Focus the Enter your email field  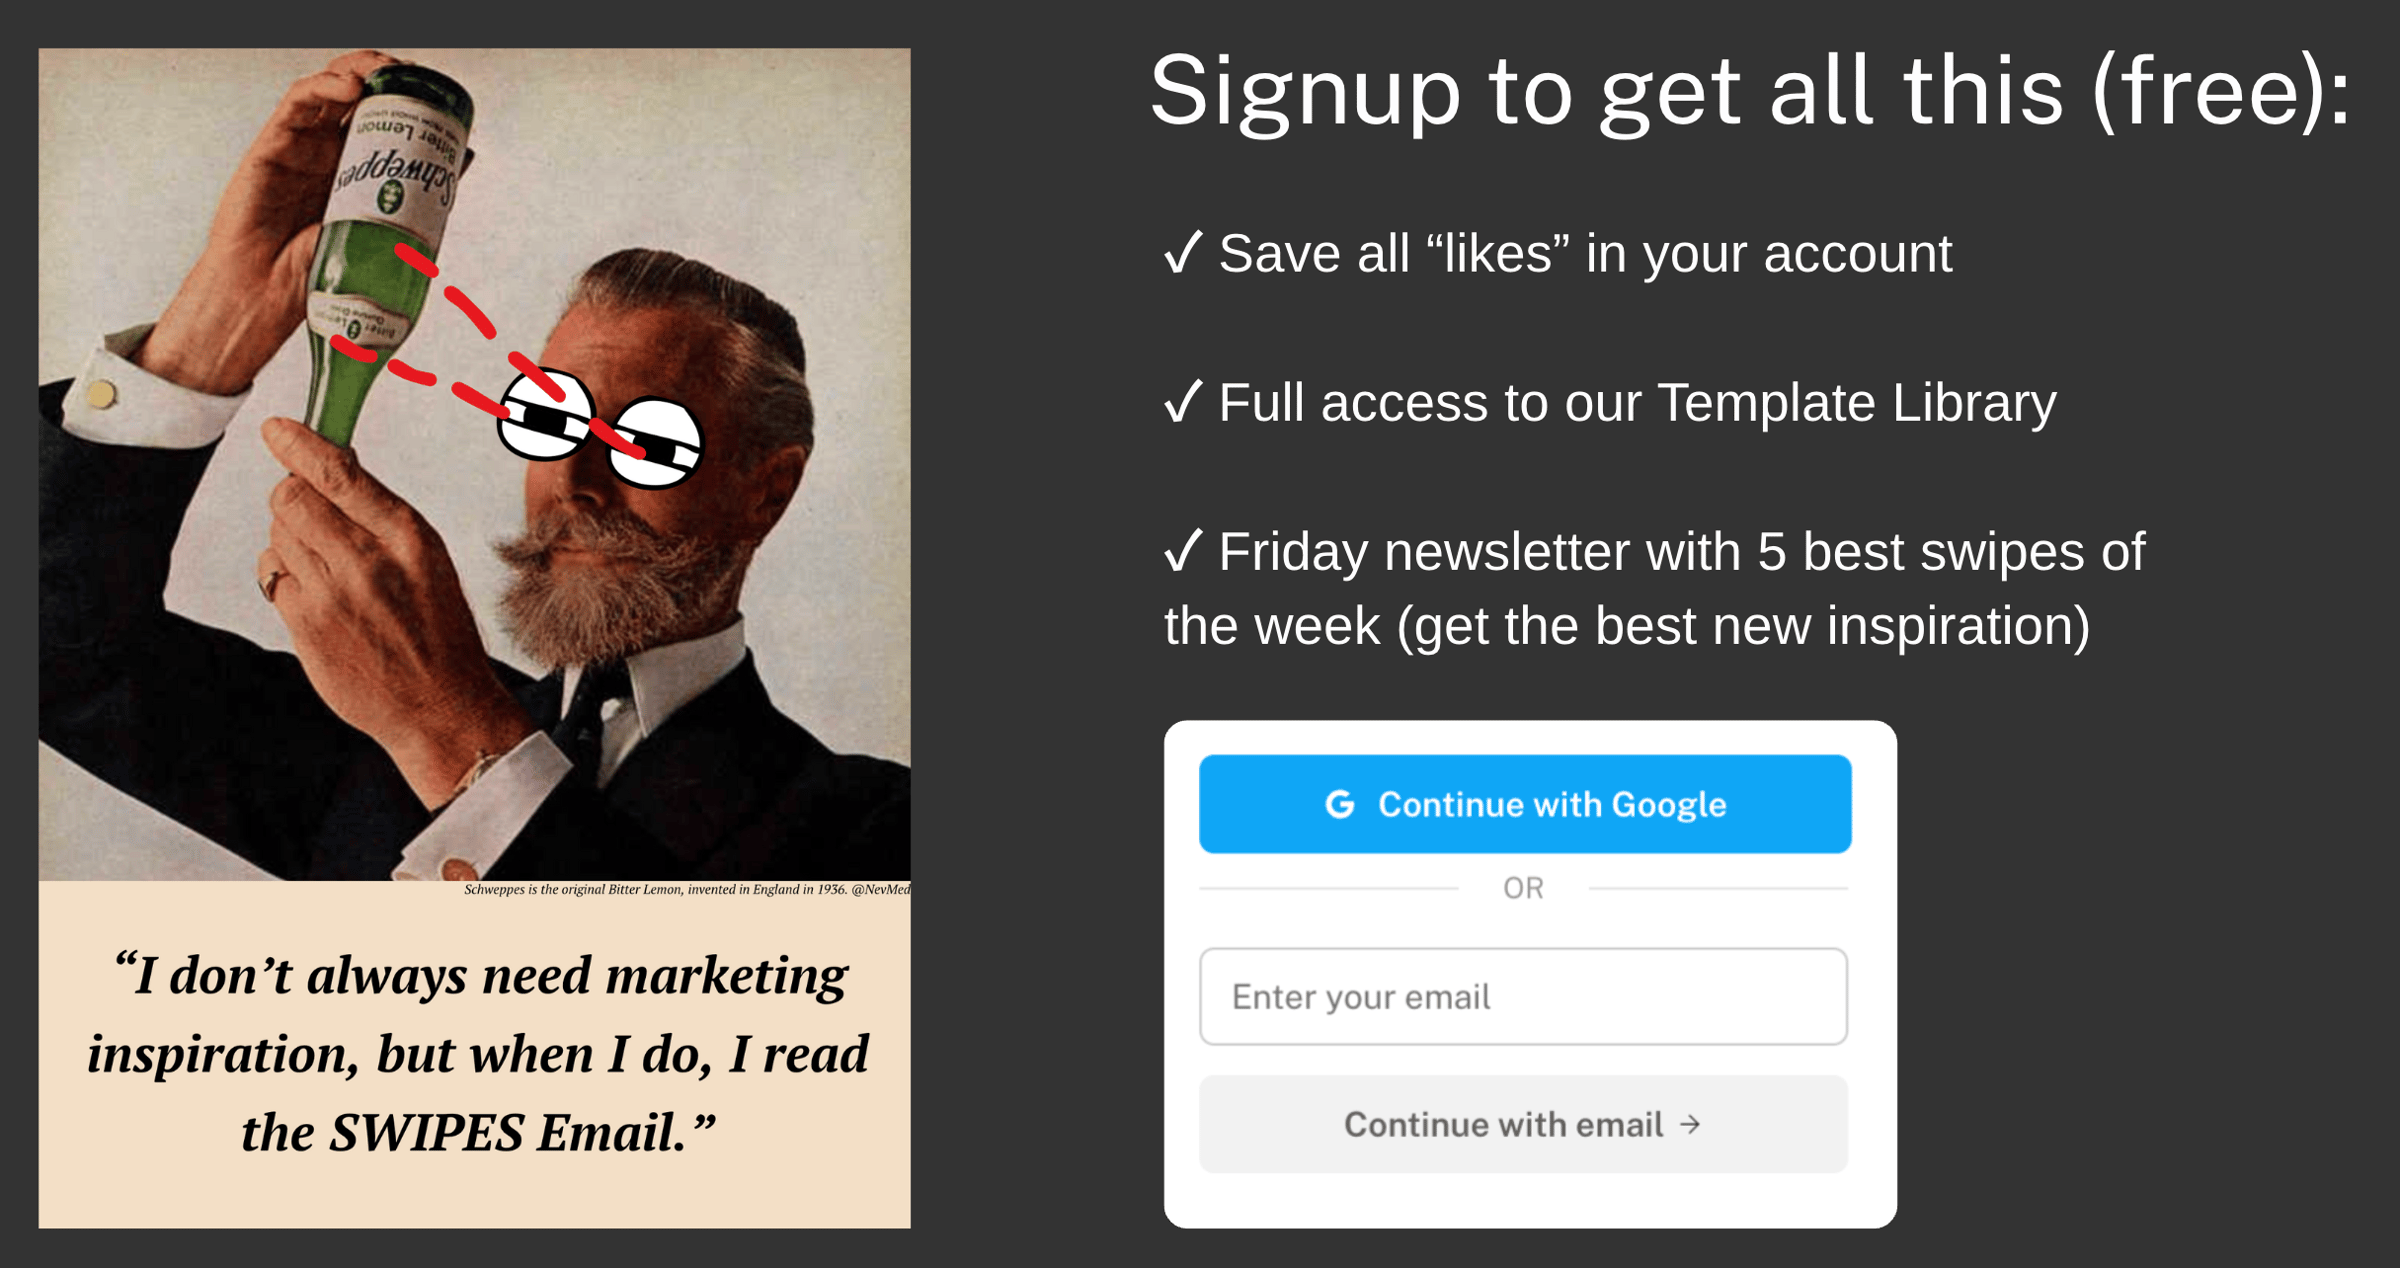click(1523, 997)
